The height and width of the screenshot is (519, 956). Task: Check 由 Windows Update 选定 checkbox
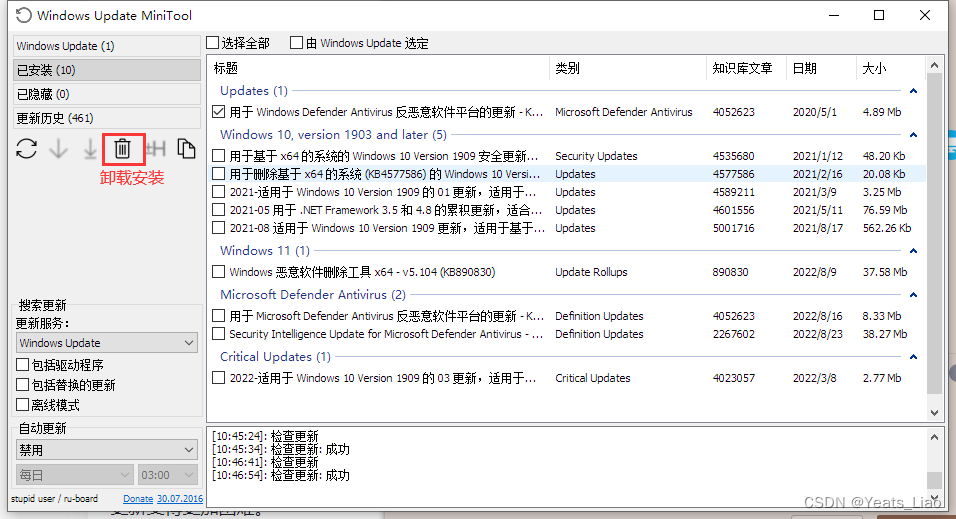pyautogui.click(x=296, y=43)
